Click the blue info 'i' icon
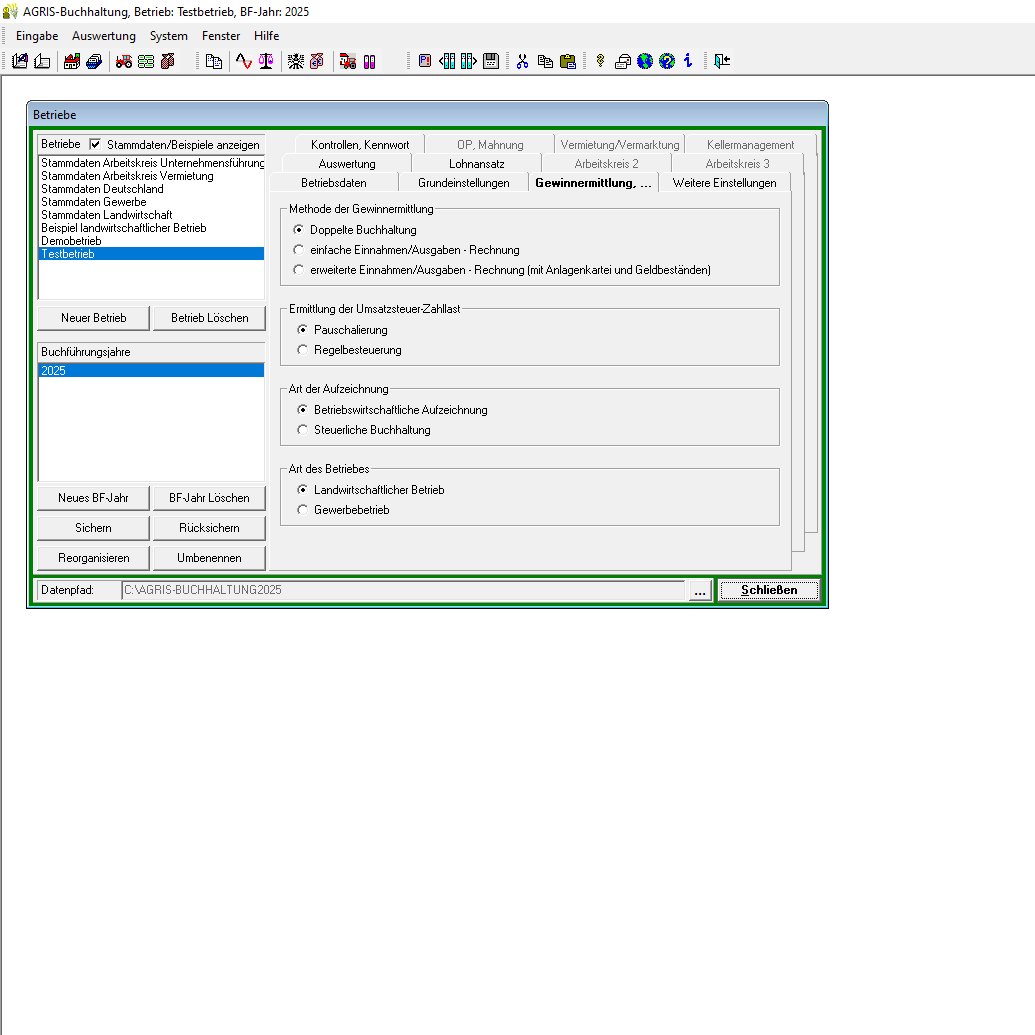Screen dimensions: 1035x1035 [688, 61]
